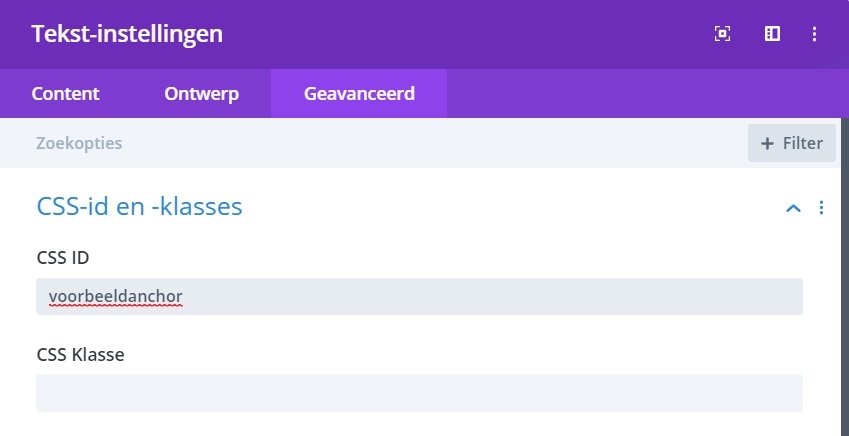Click the vertical scrollbar on right edge
The image size is (849, 436).
click(x=845, y=276)
